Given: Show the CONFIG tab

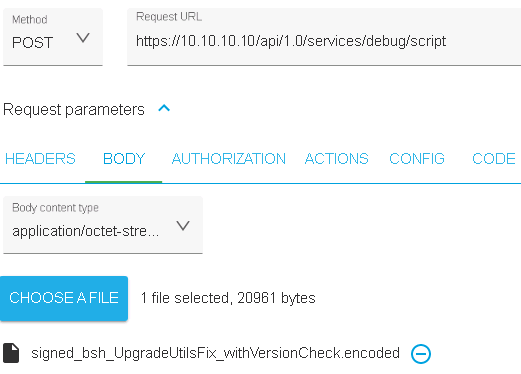Looking at the screenshot, I should click(417, 159).
